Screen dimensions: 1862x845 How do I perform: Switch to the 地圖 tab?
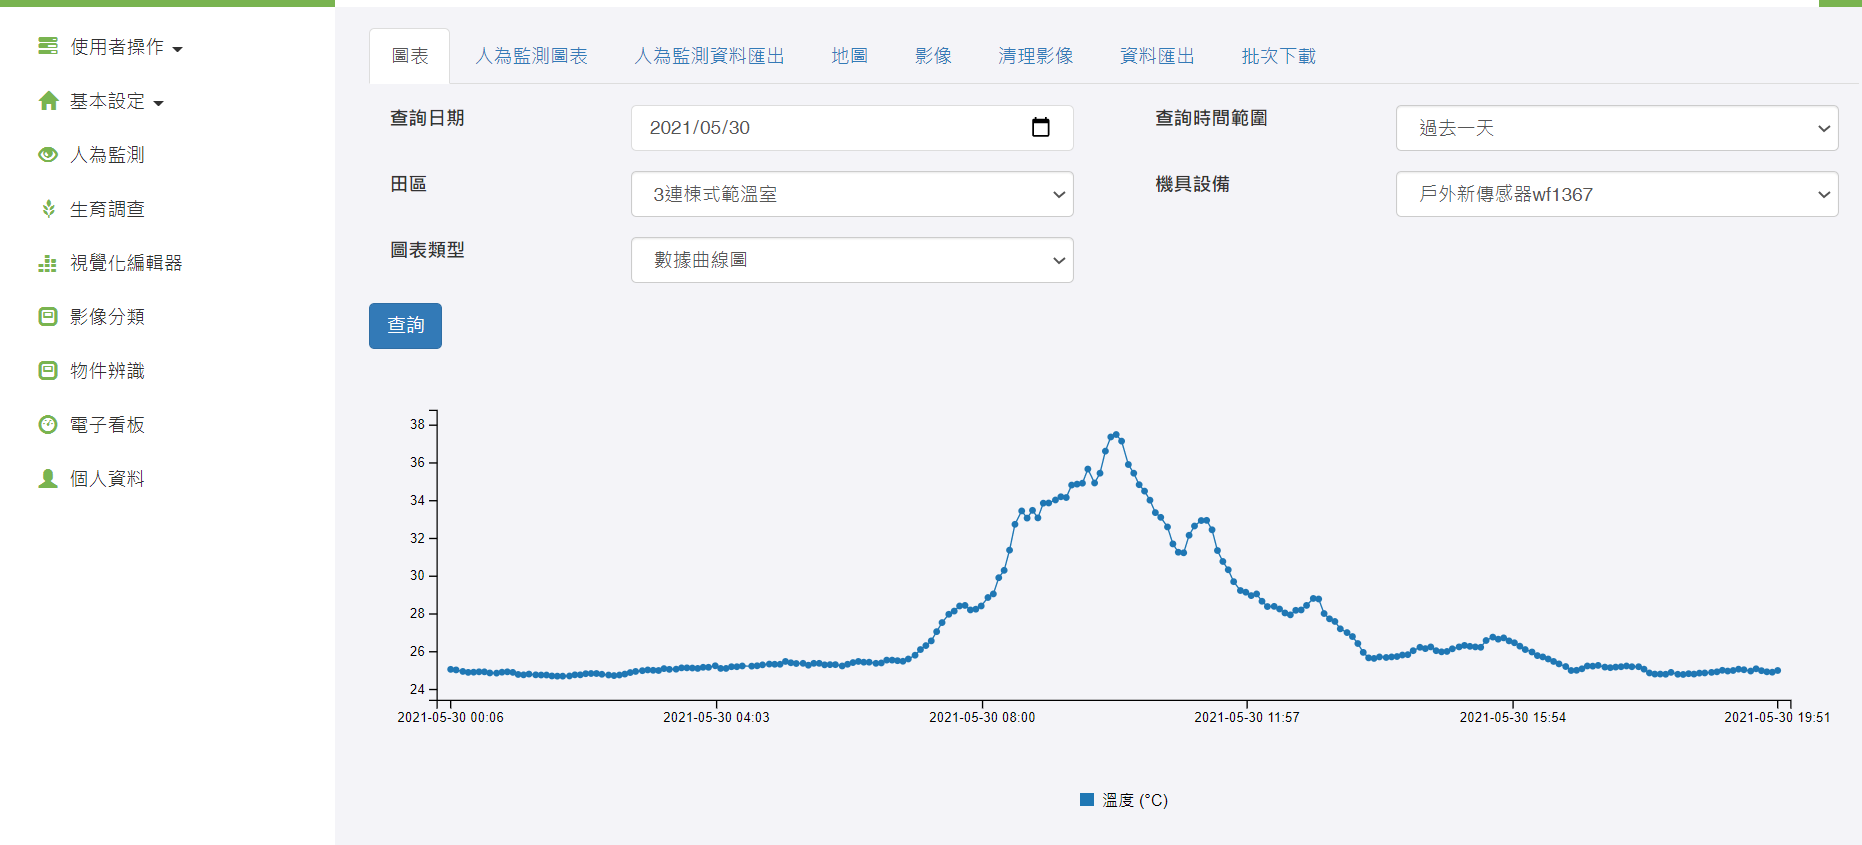[849, 56]
